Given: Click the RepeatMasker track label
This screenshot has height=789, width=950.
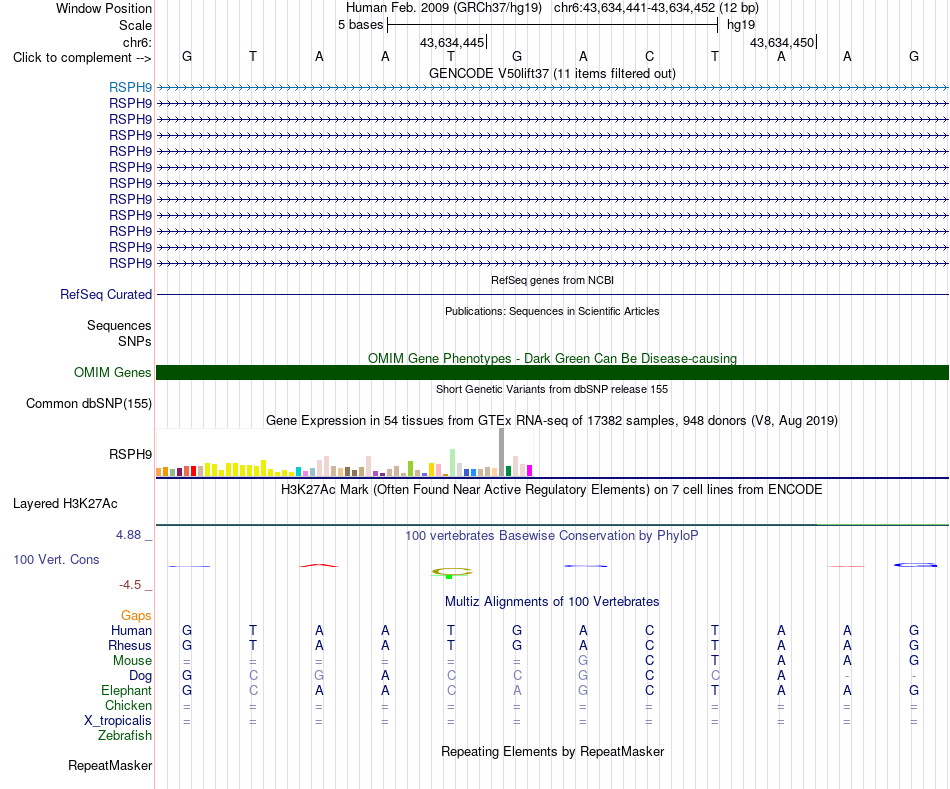Looking at the screenshot, I should click(x=110, y=765).
